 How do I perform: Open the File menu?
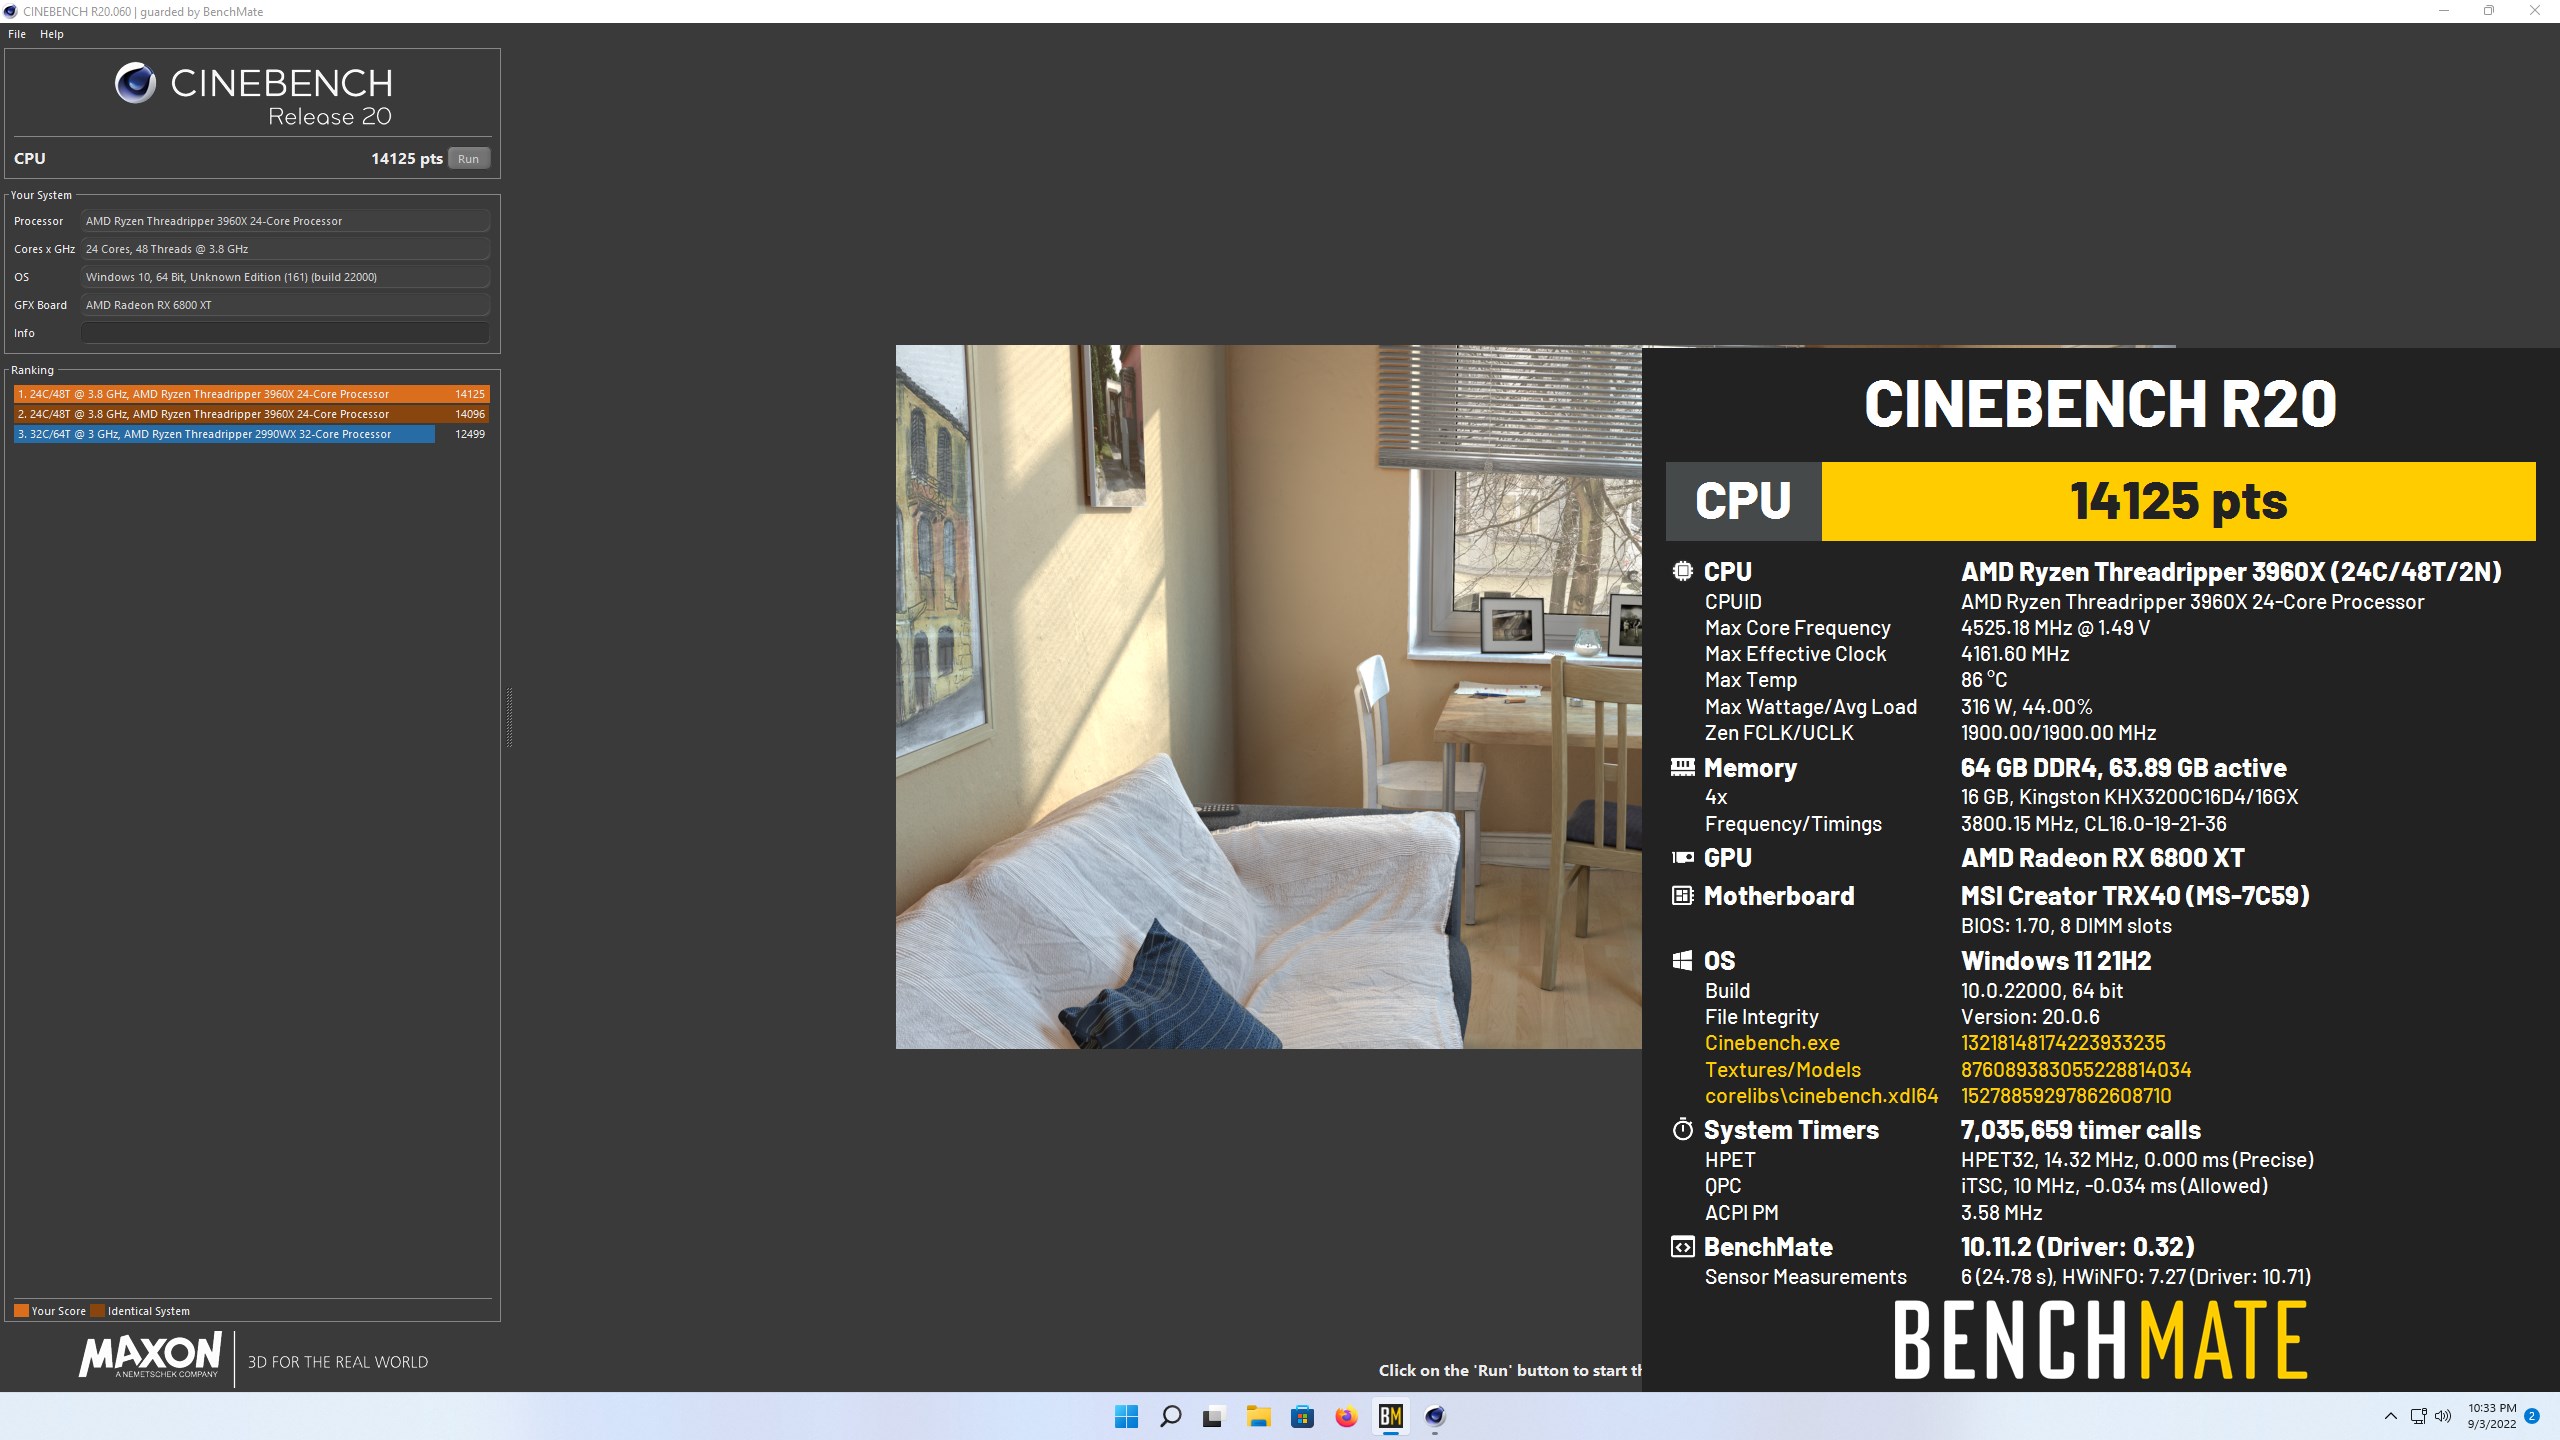point(17,34)
